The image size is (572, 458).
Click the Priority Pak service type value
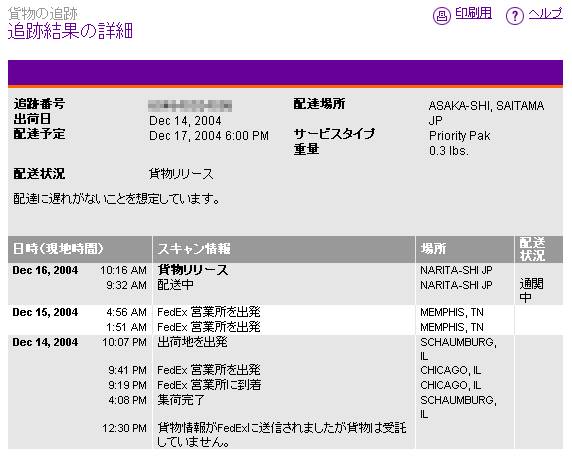pos(459,136)
